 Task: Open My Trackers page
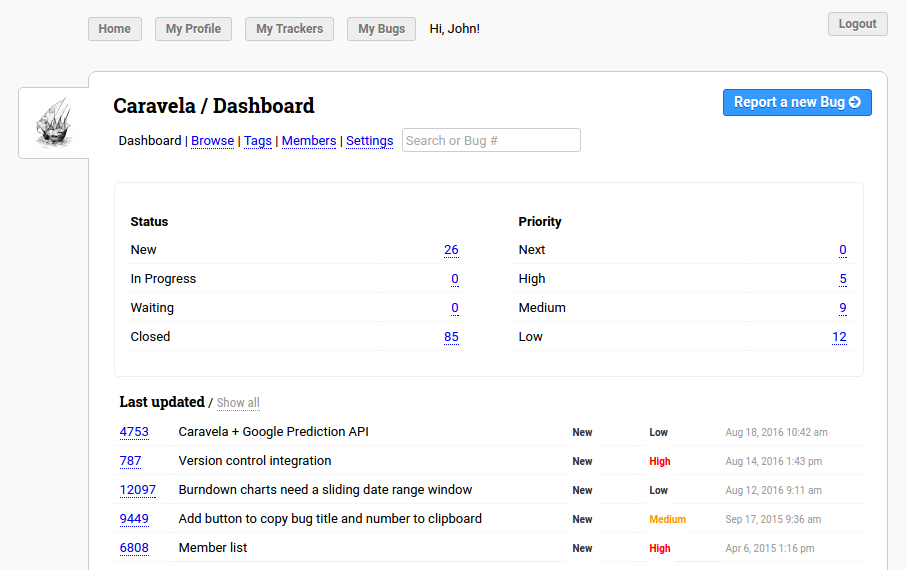tap(289, 29)
